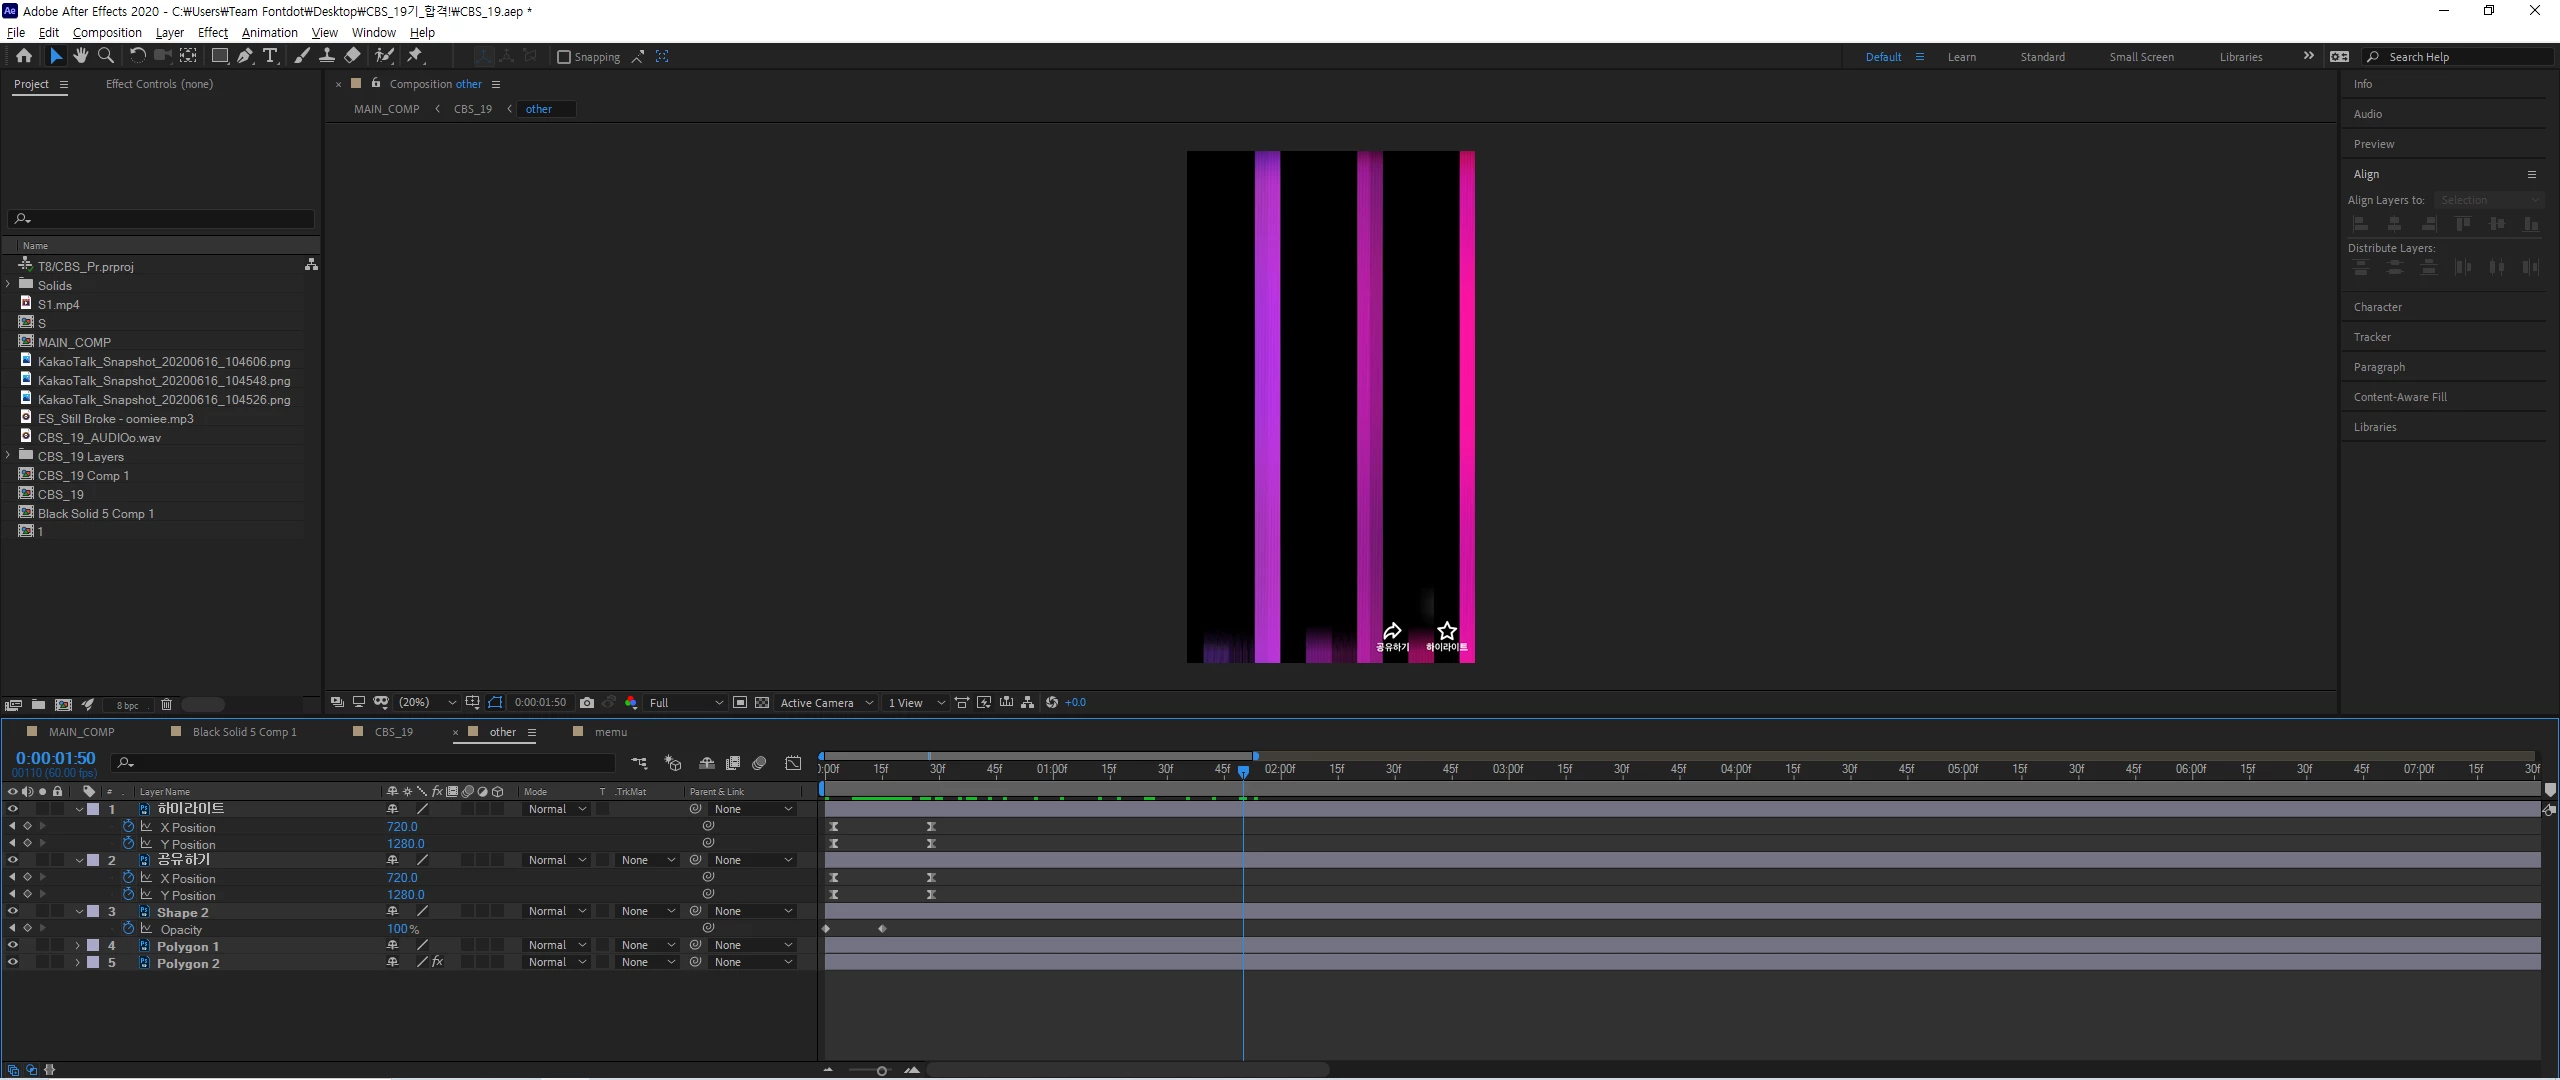
Task: Switch to the CBS_19 timeline tab
Action: coord(393,732)
